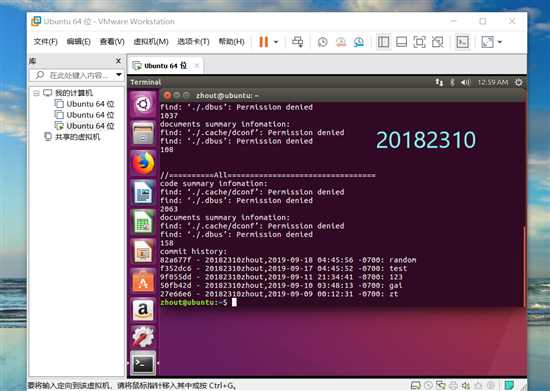Open the snapshot manager icon
The image size is (550, 391).
[358, 42]
